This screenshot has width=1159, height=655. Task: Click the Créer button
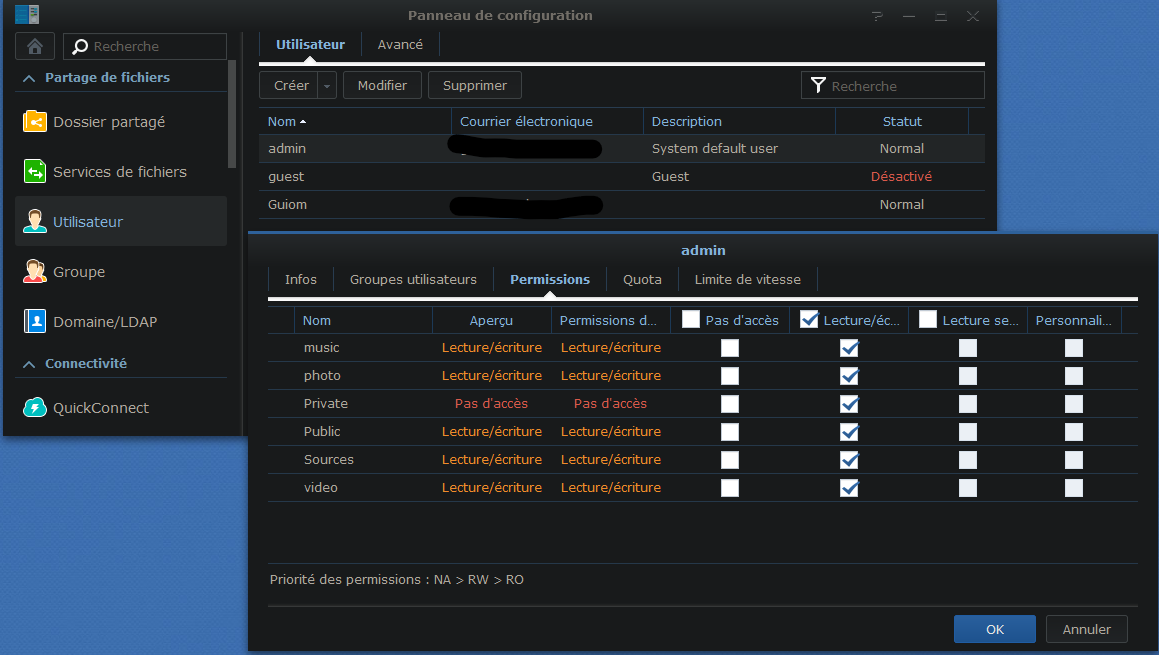tap(291, 86)
